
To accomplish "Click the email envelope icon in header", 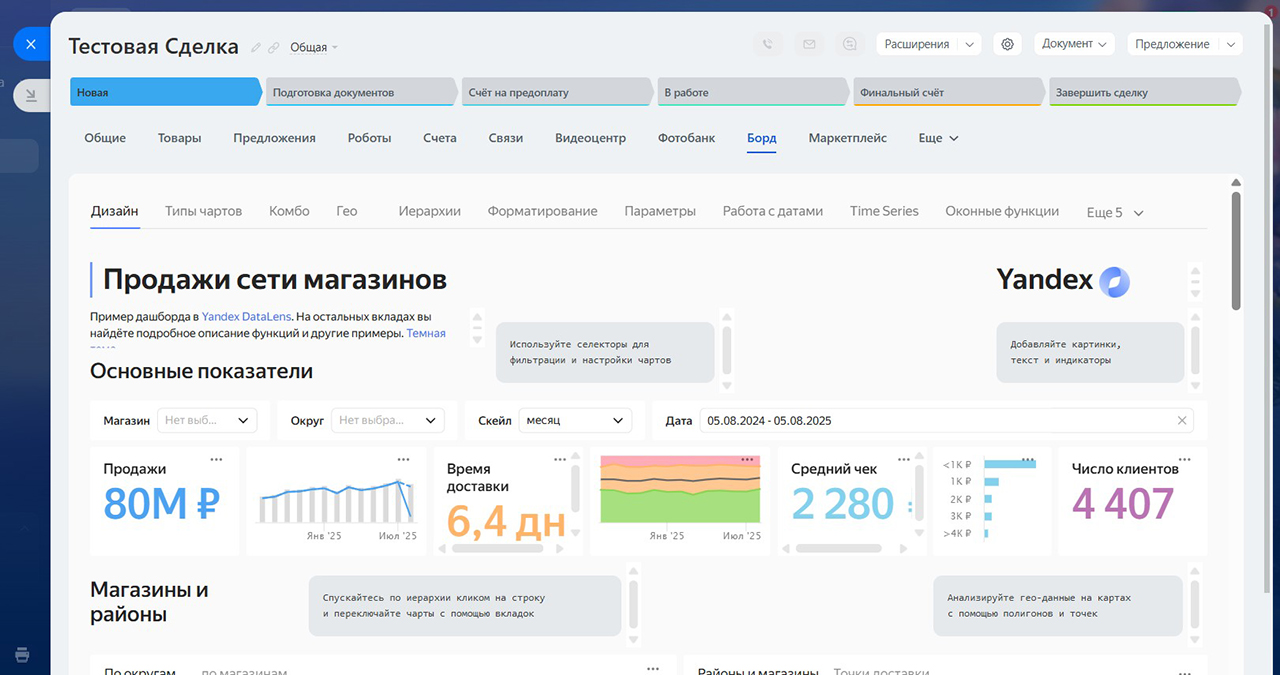I will click(x=809, y=44).
